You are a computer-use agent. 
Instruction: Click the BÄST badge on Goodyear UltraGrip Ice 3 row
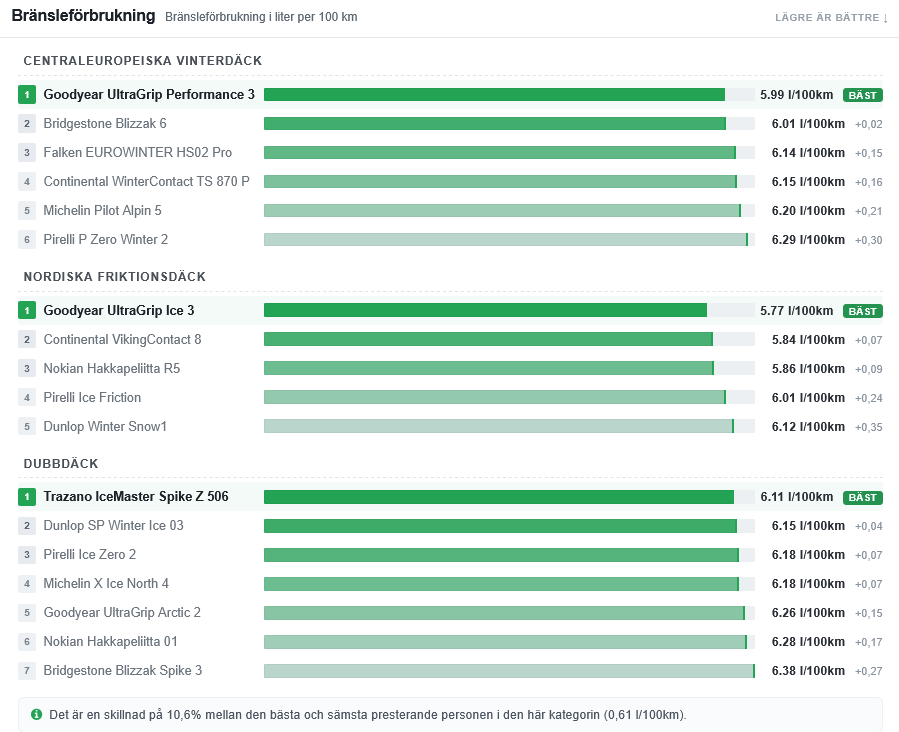coord(862,311)
